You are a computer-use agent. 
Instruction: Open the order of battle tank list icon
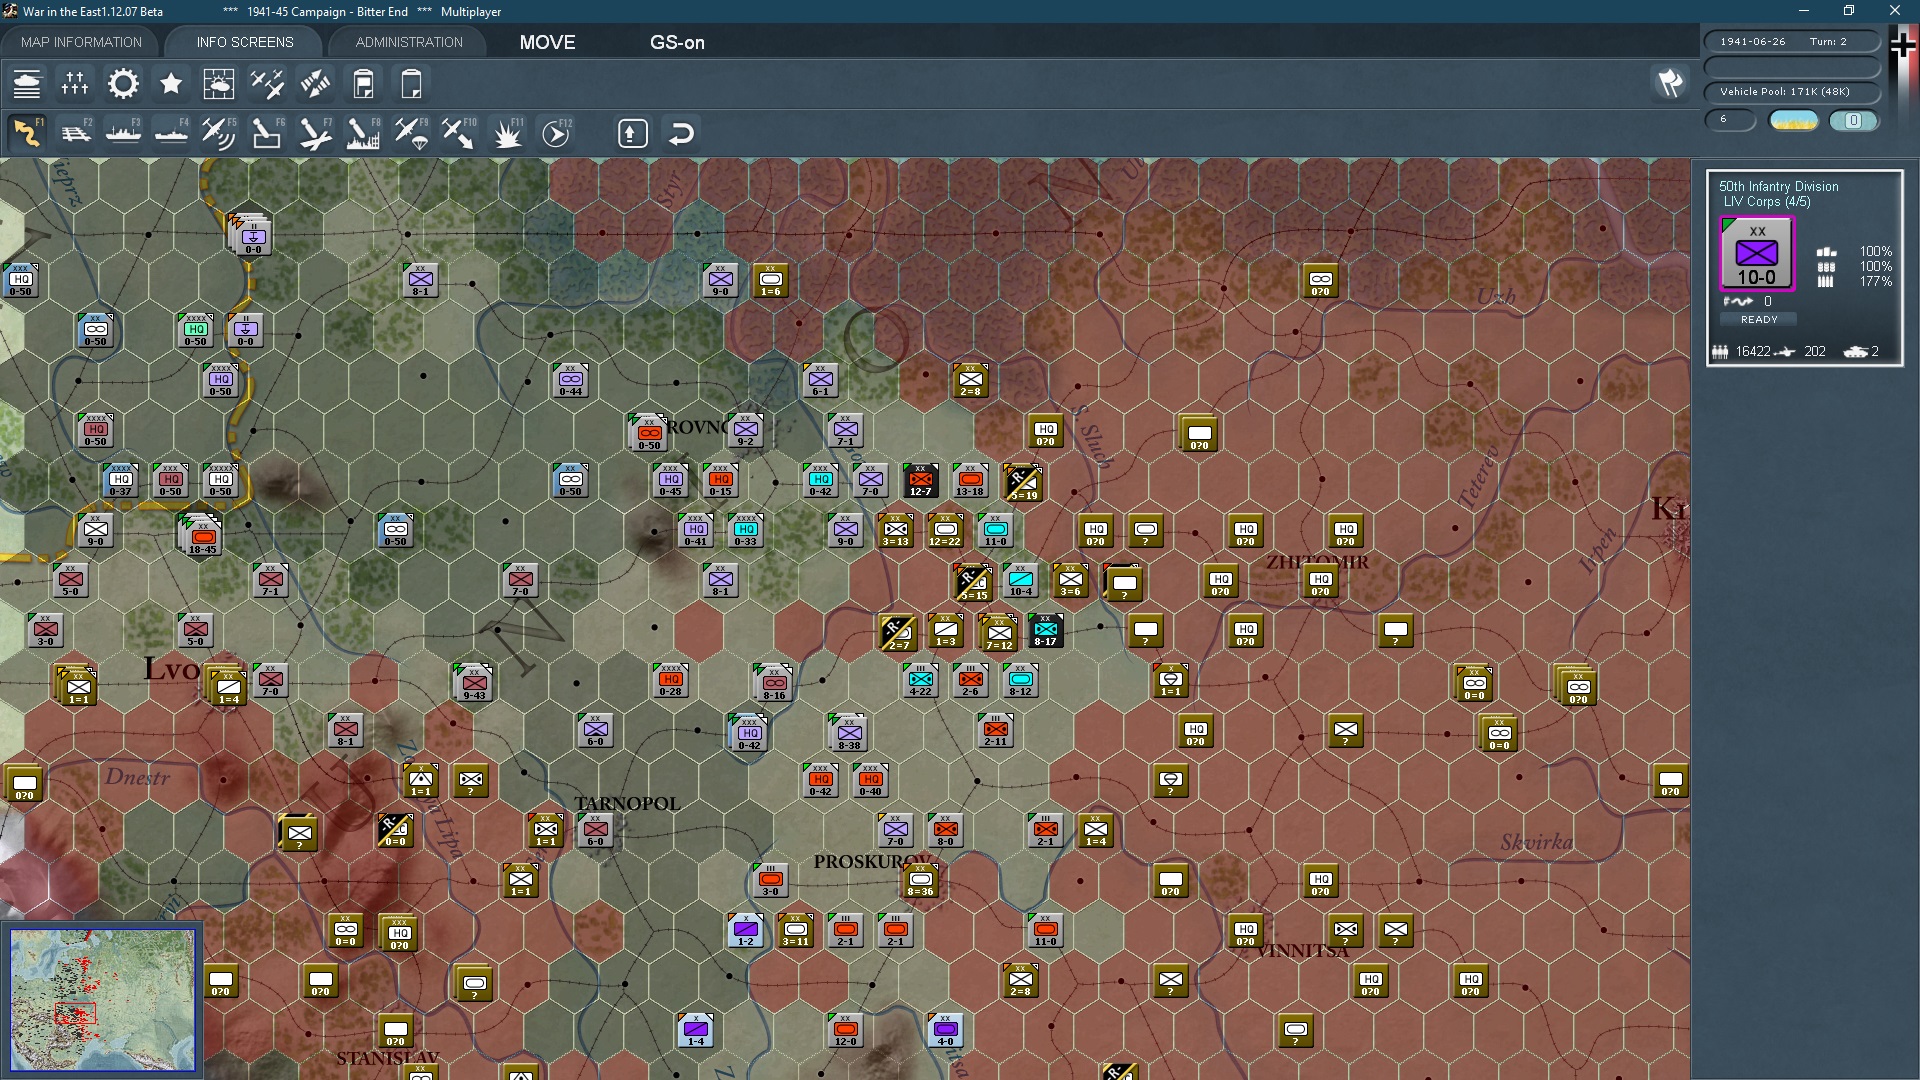point(27,84)
